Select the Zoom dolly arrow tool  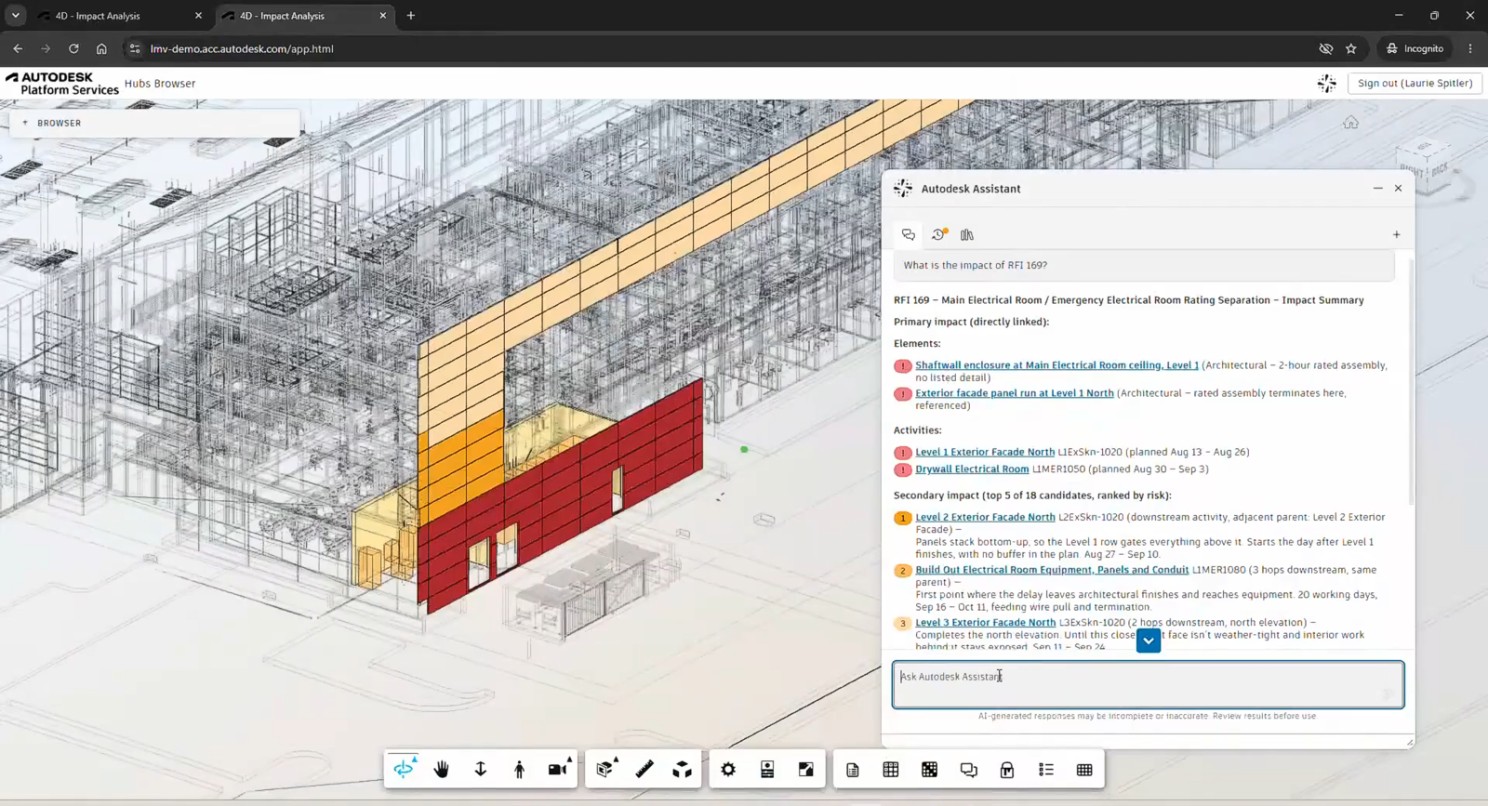pos(480,769)
